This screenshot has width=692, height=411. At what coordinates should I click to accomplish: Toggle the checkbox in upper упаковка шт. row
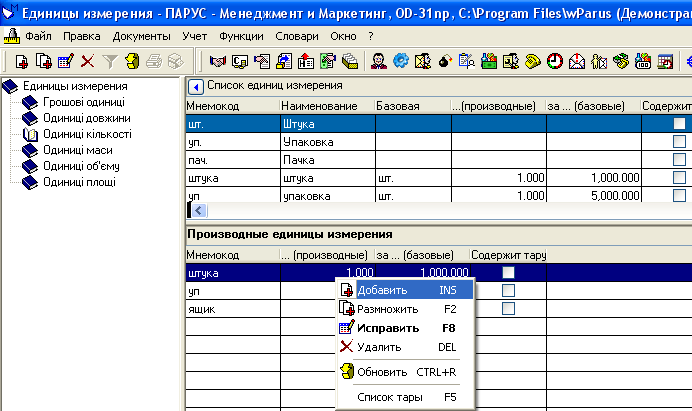(x=679, y=195)
